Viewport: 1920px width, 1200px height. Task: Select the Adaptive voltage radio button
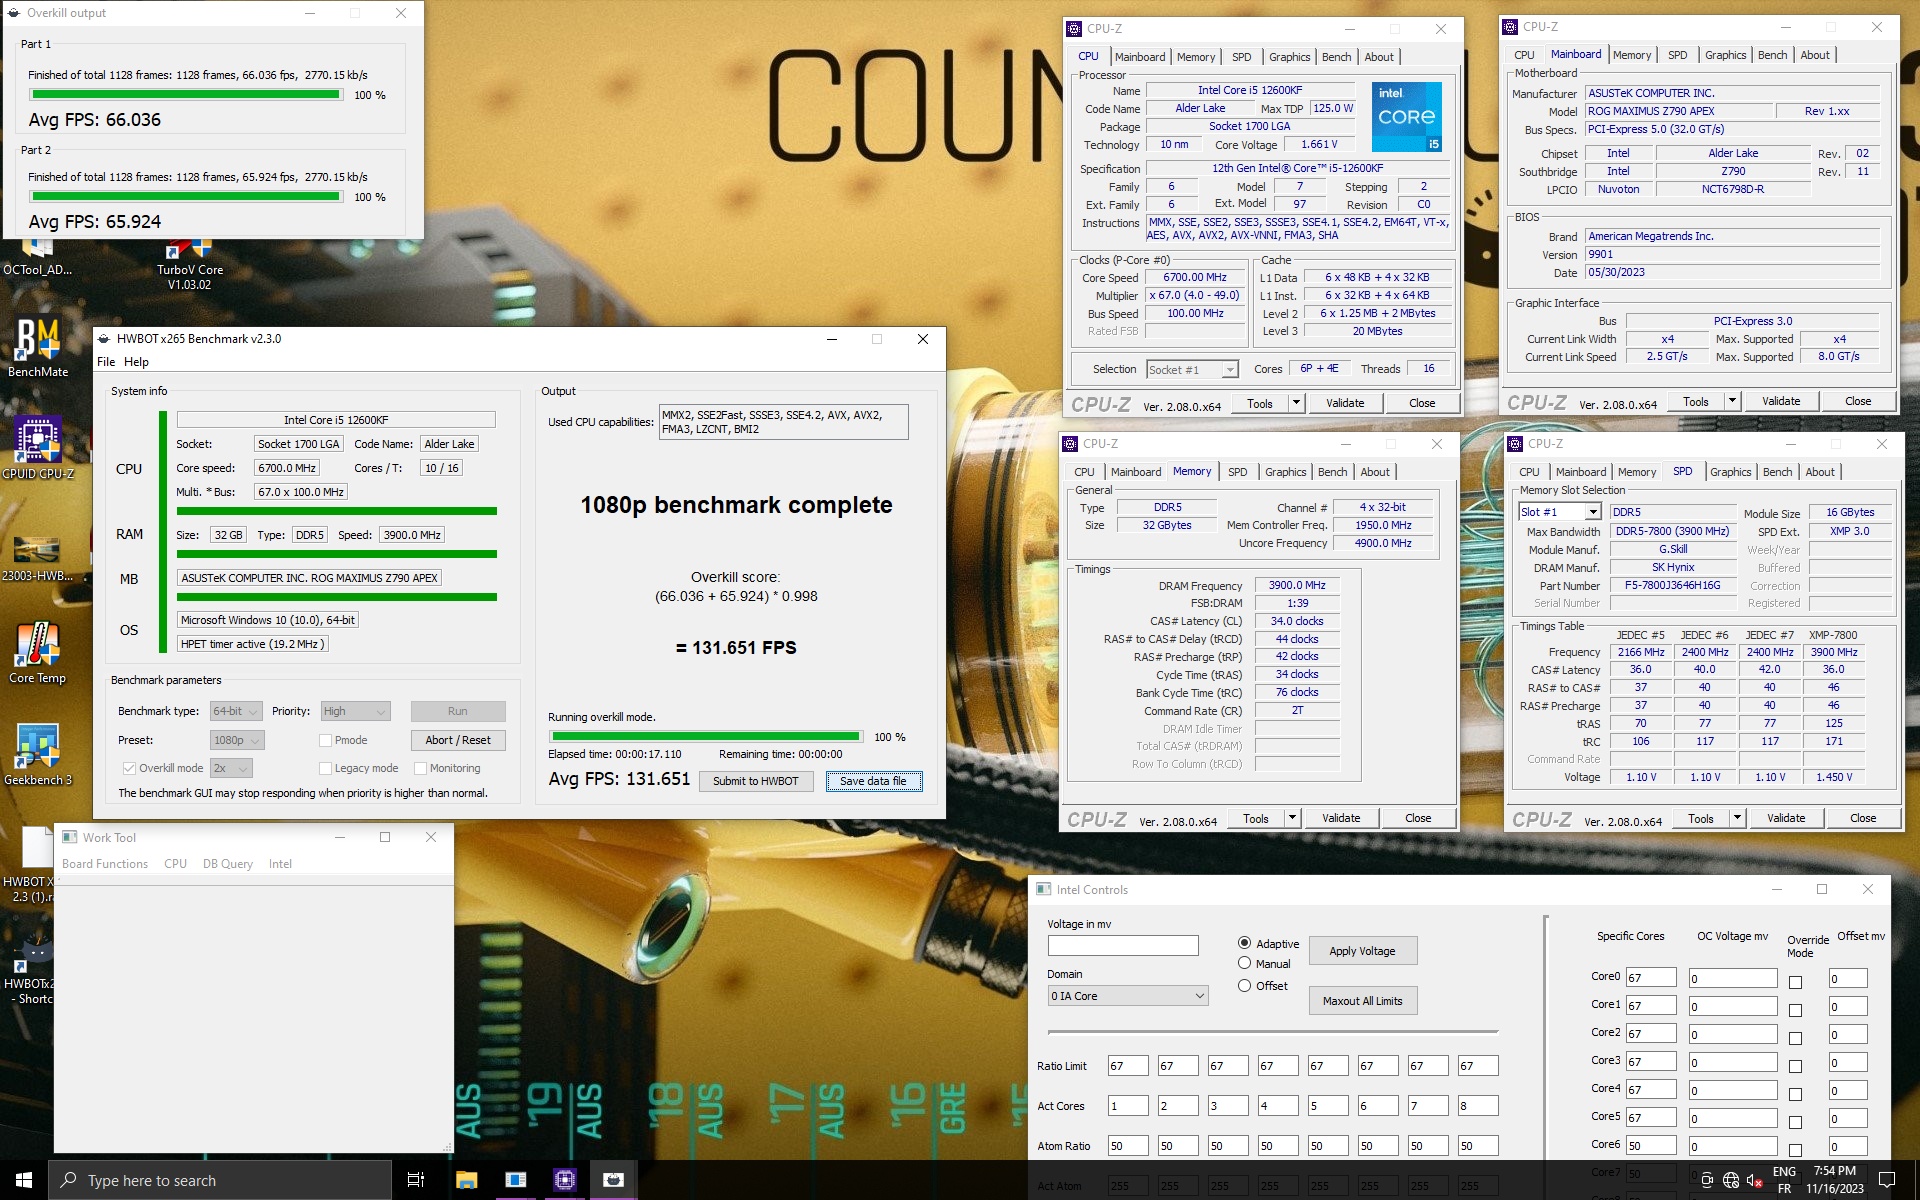[x=1245, y=943]
